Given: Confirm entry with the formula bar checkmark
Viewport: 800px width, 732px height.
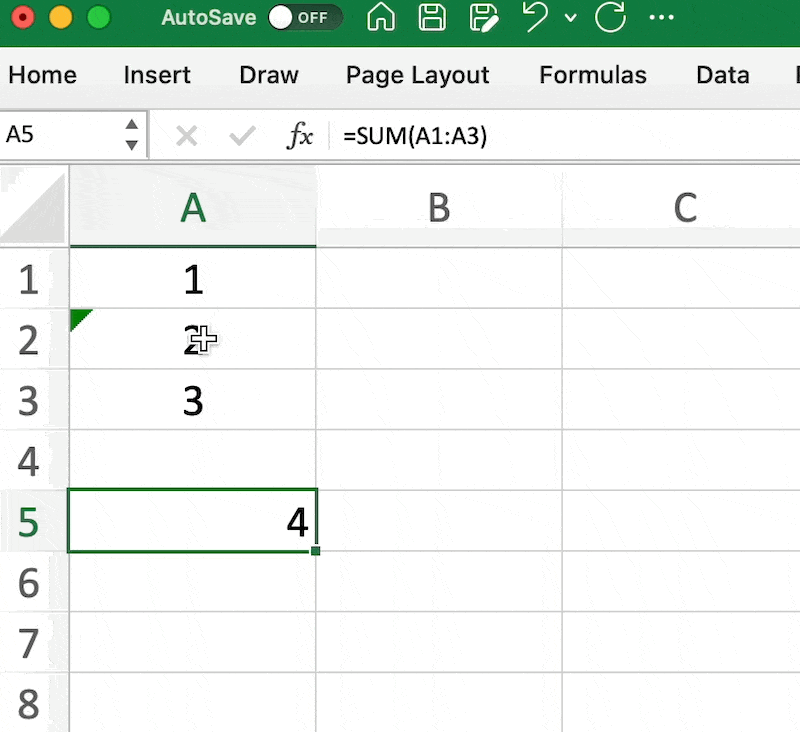Looking at the screenshot, I should click(x=240, y=135).
